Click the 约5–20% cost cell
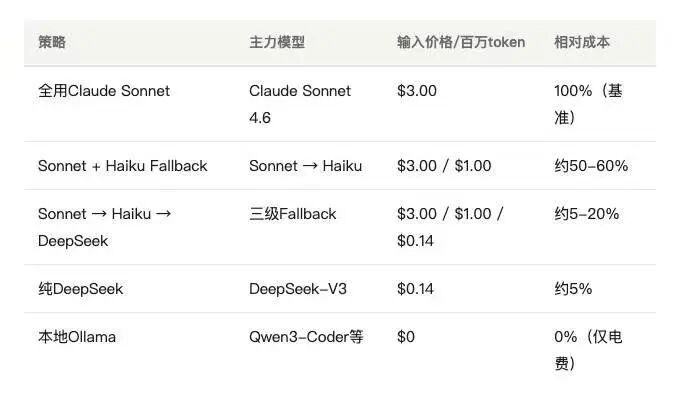This screenshot has width=680, height=407. [x=586, y=214]
